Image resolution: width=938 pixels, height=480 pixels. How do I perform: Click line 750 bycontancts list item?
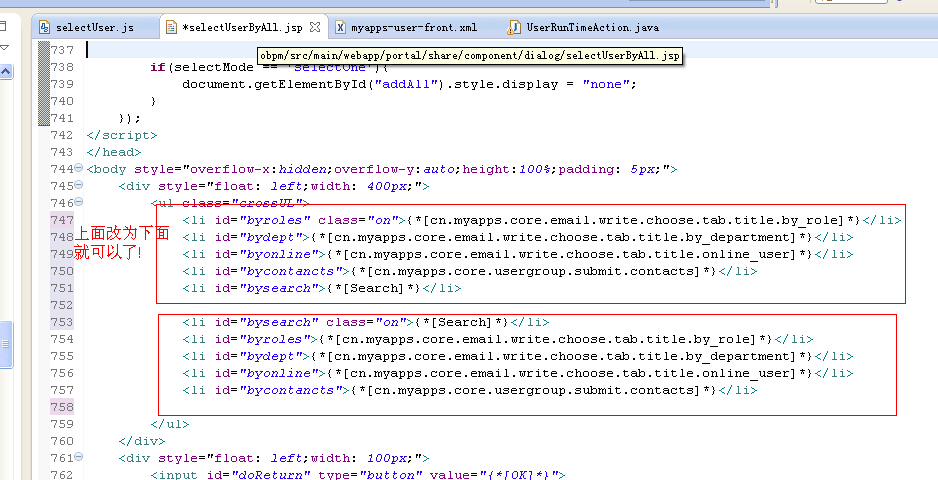click(470, 271)
